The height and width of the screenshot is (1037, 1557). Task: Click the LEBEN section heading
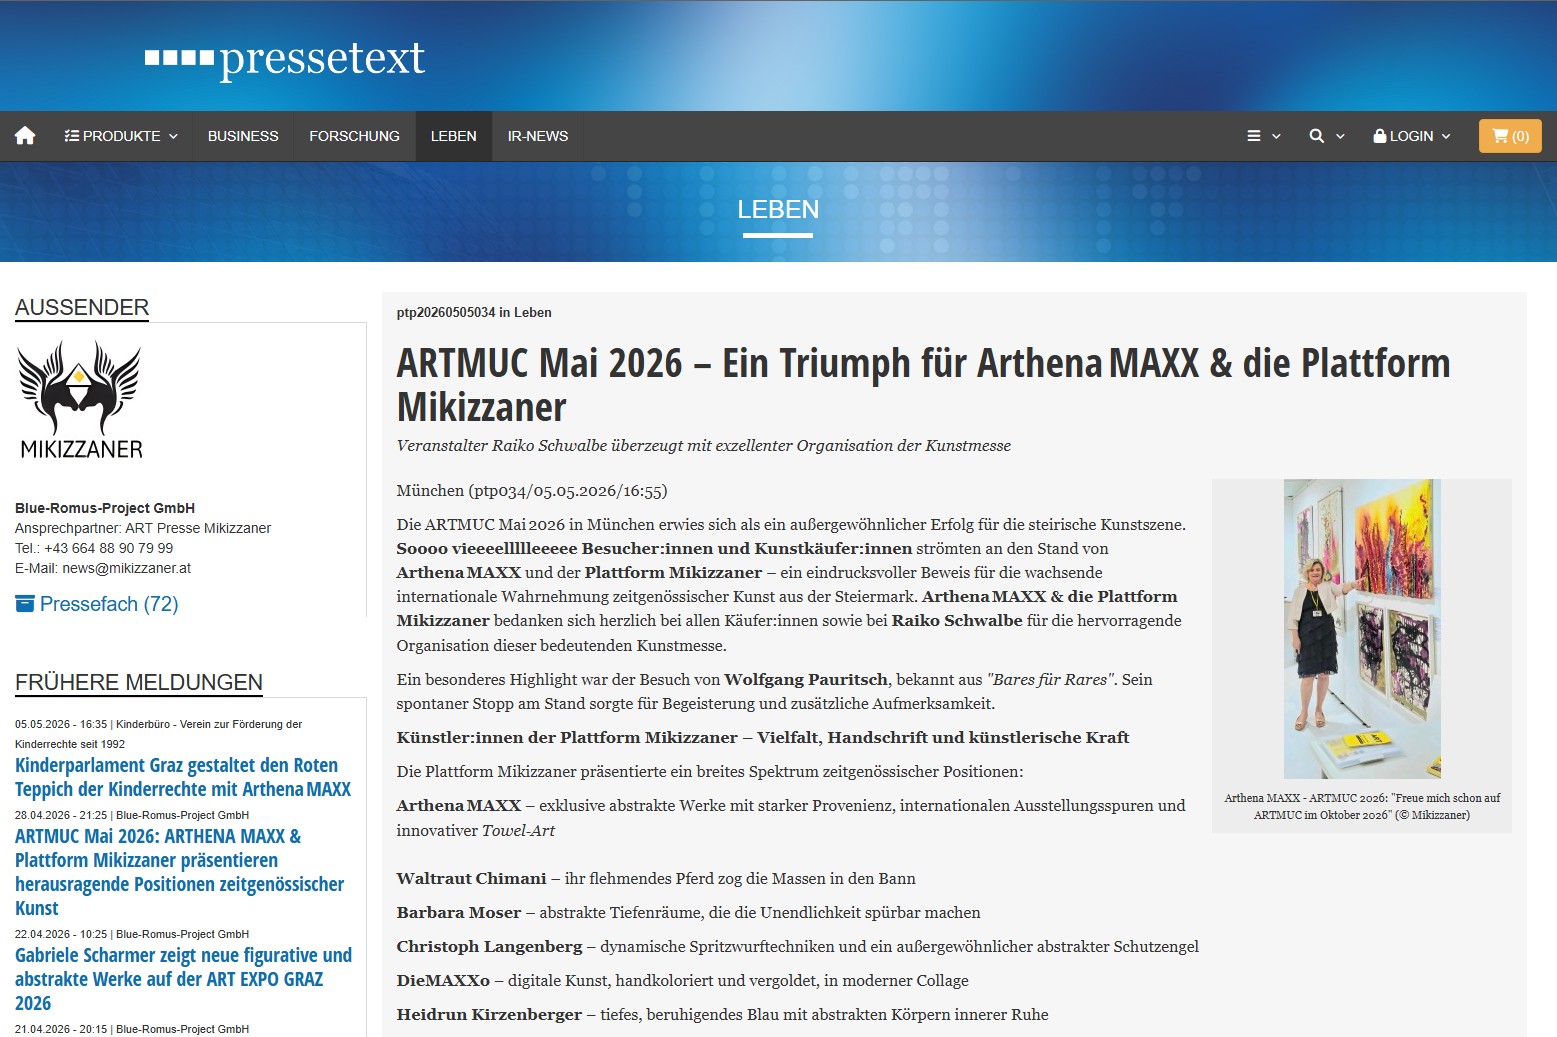tap(778, 209)
